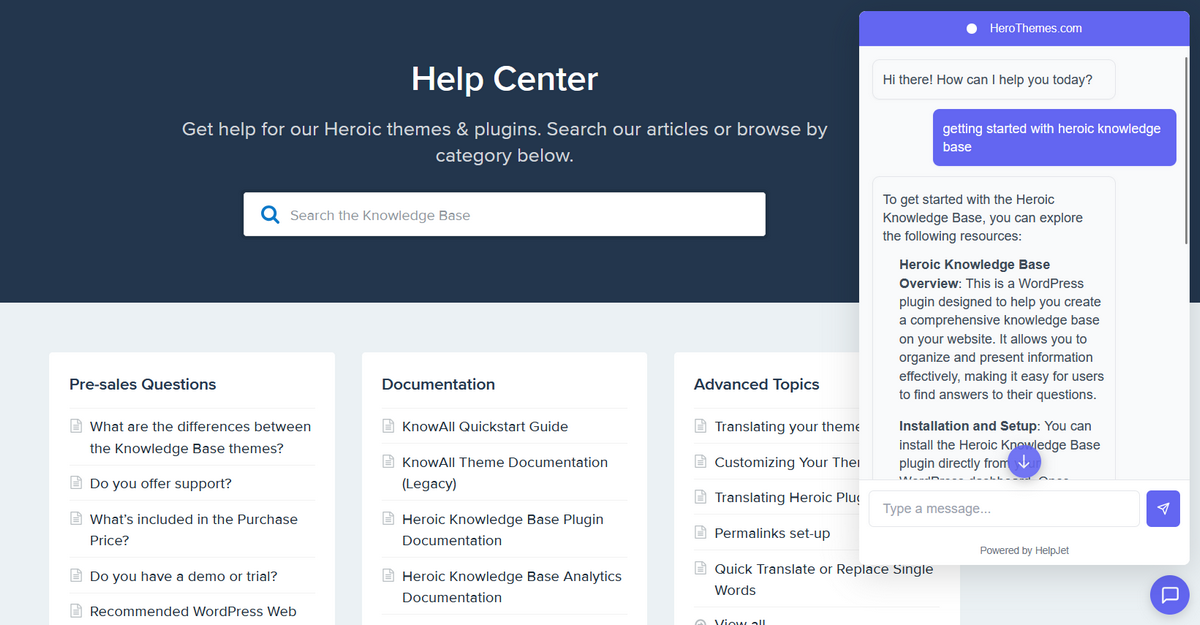Open Heroic Knowledge Base Plugin Documentation
This screenshot has height=625, width=1200.
click(x=503, y=529)
